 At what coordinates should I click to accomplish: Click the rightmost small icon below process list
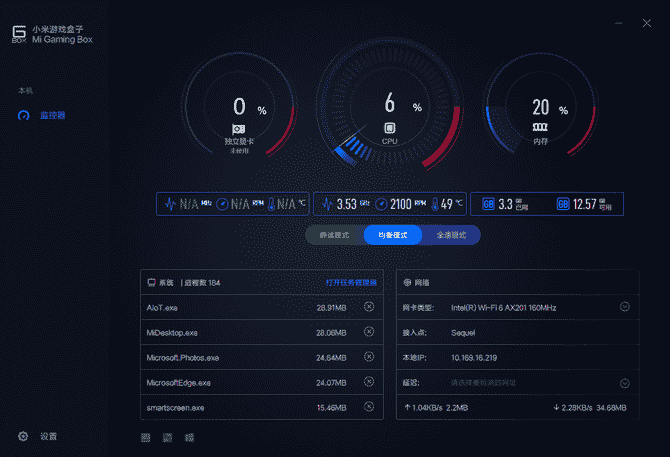coord(189,437)
